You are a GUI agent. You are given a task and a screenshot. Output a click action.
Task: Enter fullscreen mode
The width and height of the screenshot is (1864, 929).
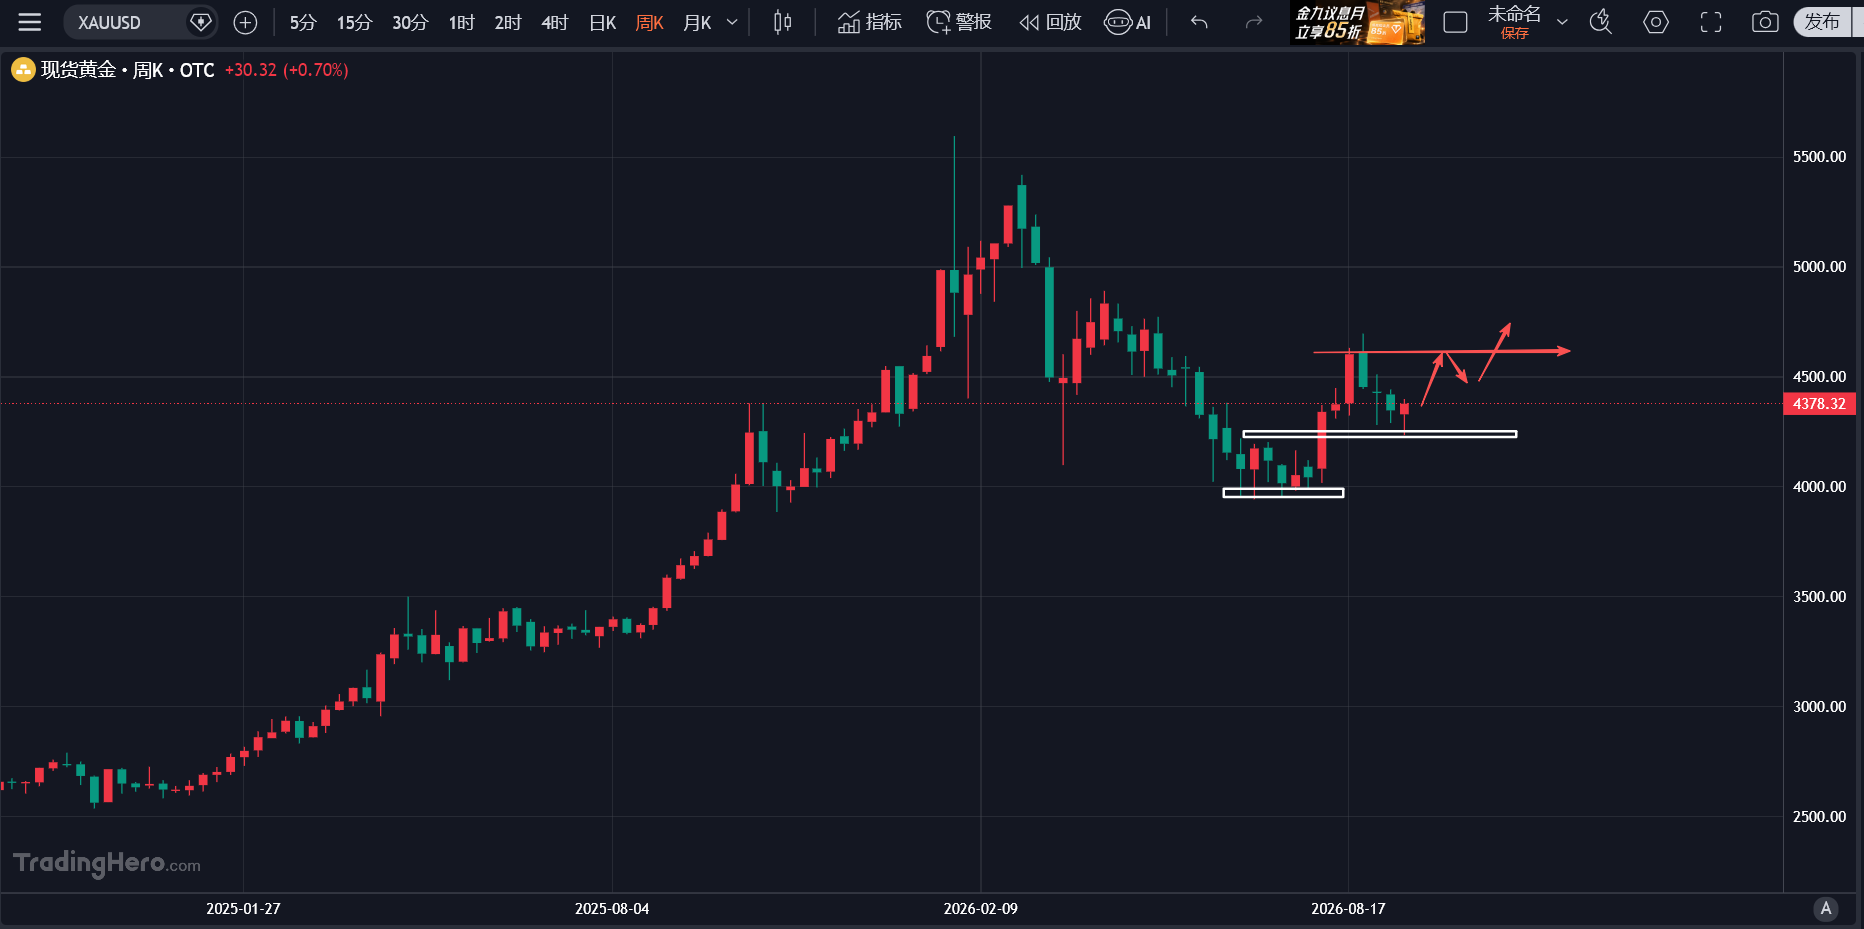[x=1711, y=22]
